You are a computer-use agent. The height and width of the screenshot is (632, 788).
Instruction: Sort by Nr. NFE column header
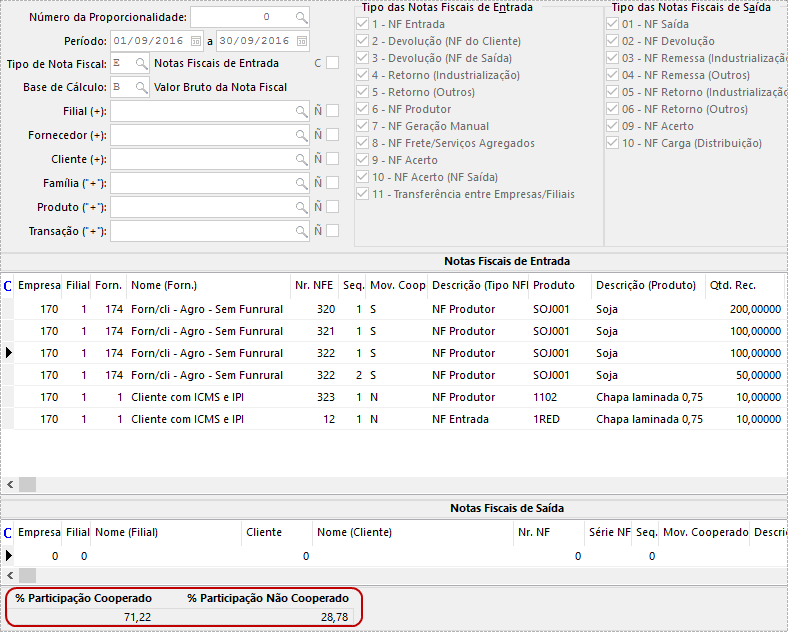(314, 285)
